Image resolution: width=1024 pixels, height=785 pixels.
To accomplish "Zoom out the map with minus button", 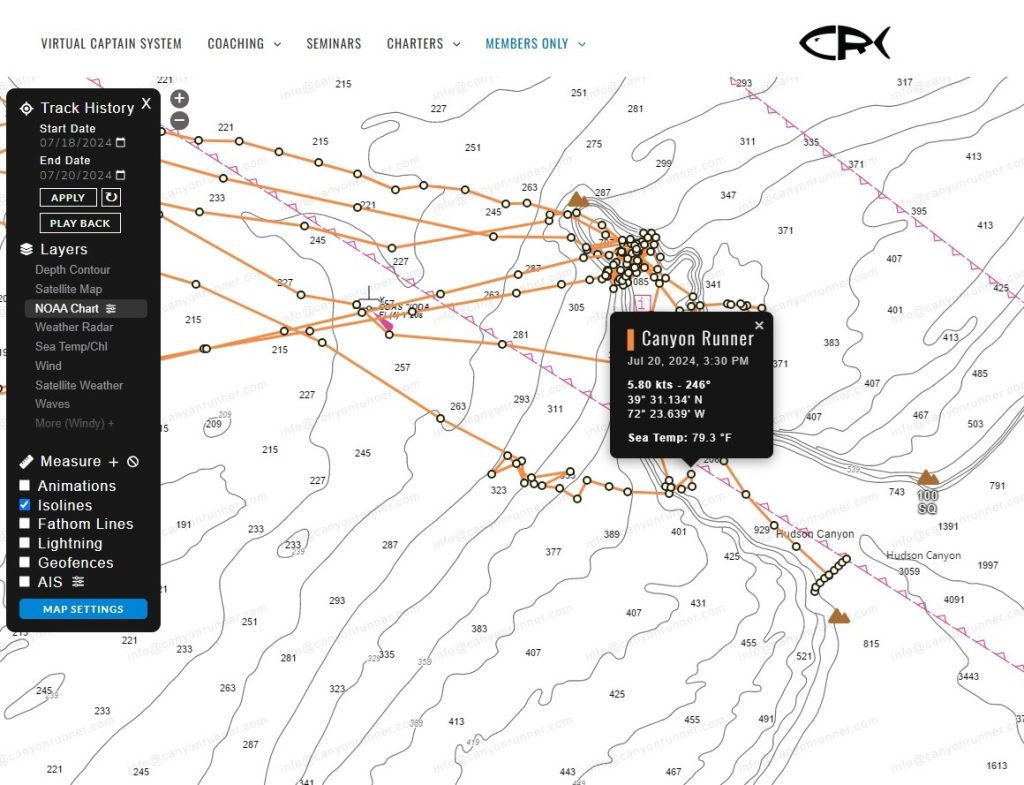I will 180,120.
